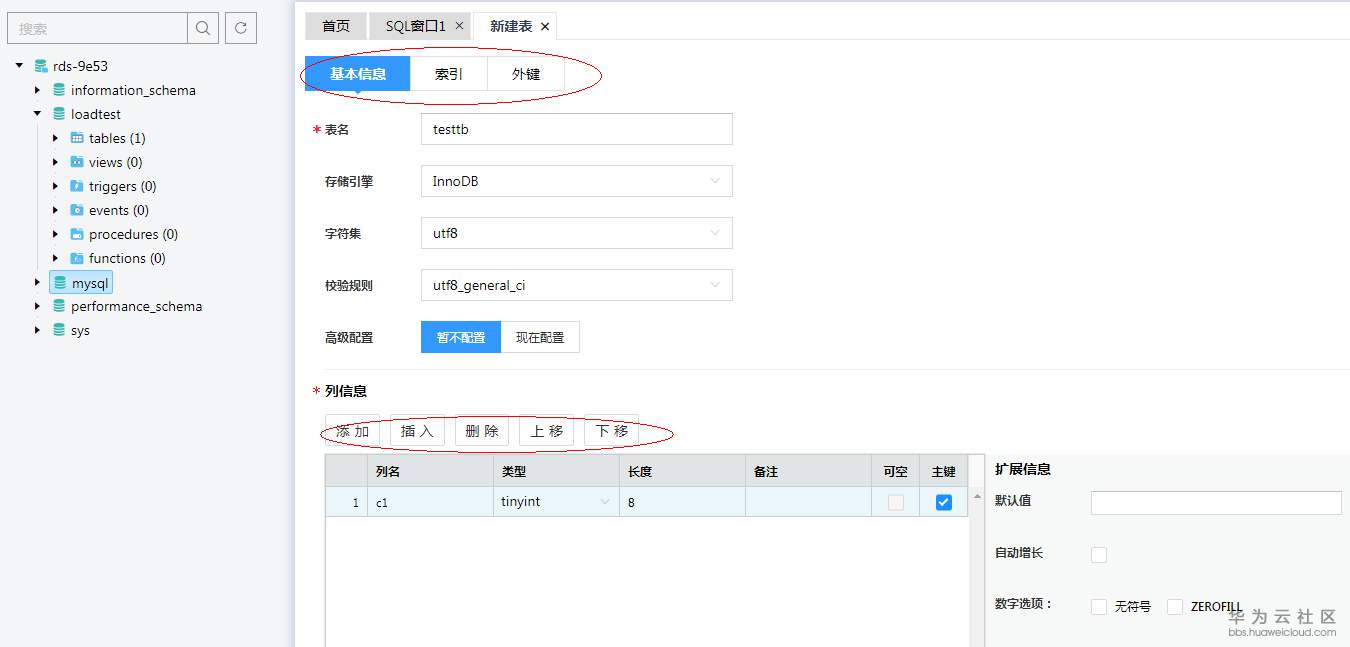
Task: Open the 外键 section tab
Action: click(x=526, y=74)
